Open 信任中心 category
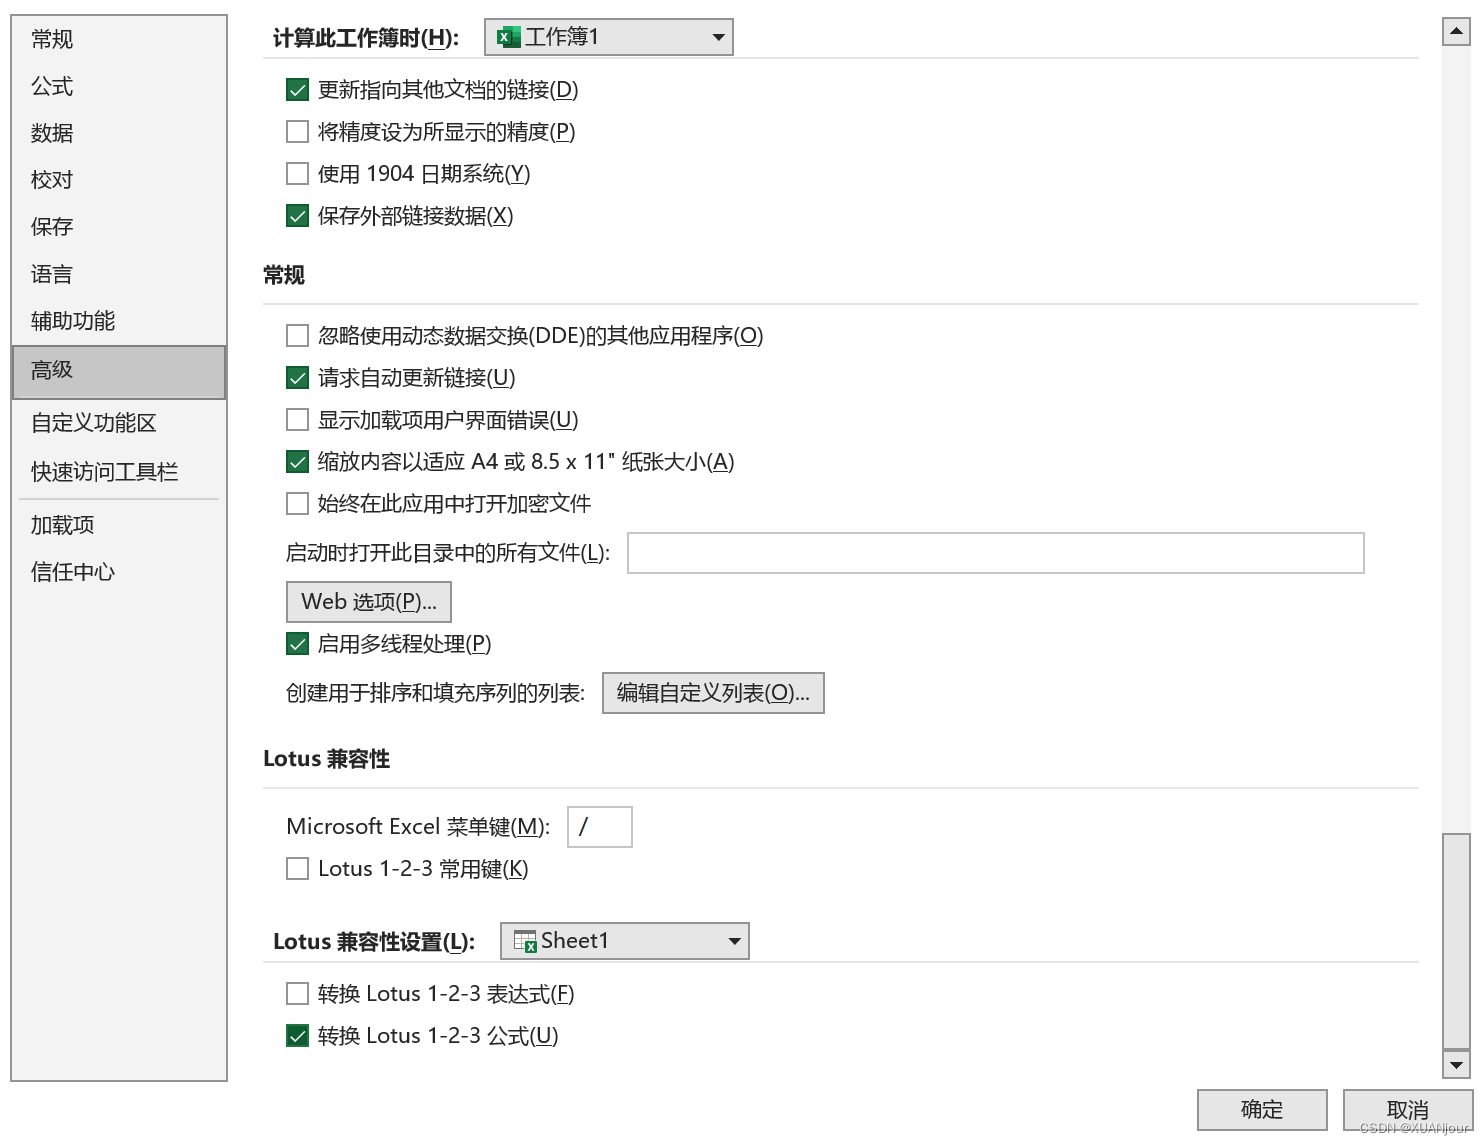 click(x=119, y=572)
